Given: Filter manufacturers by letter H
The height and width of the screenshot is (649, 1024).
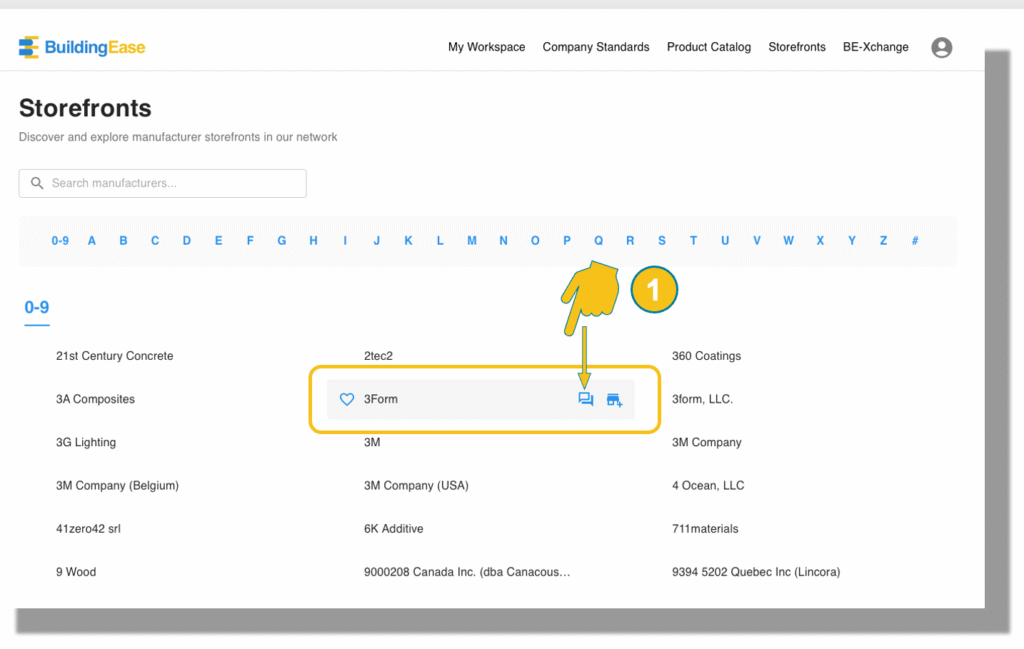Looking at the screenshot, I should [x=313, y=241].
